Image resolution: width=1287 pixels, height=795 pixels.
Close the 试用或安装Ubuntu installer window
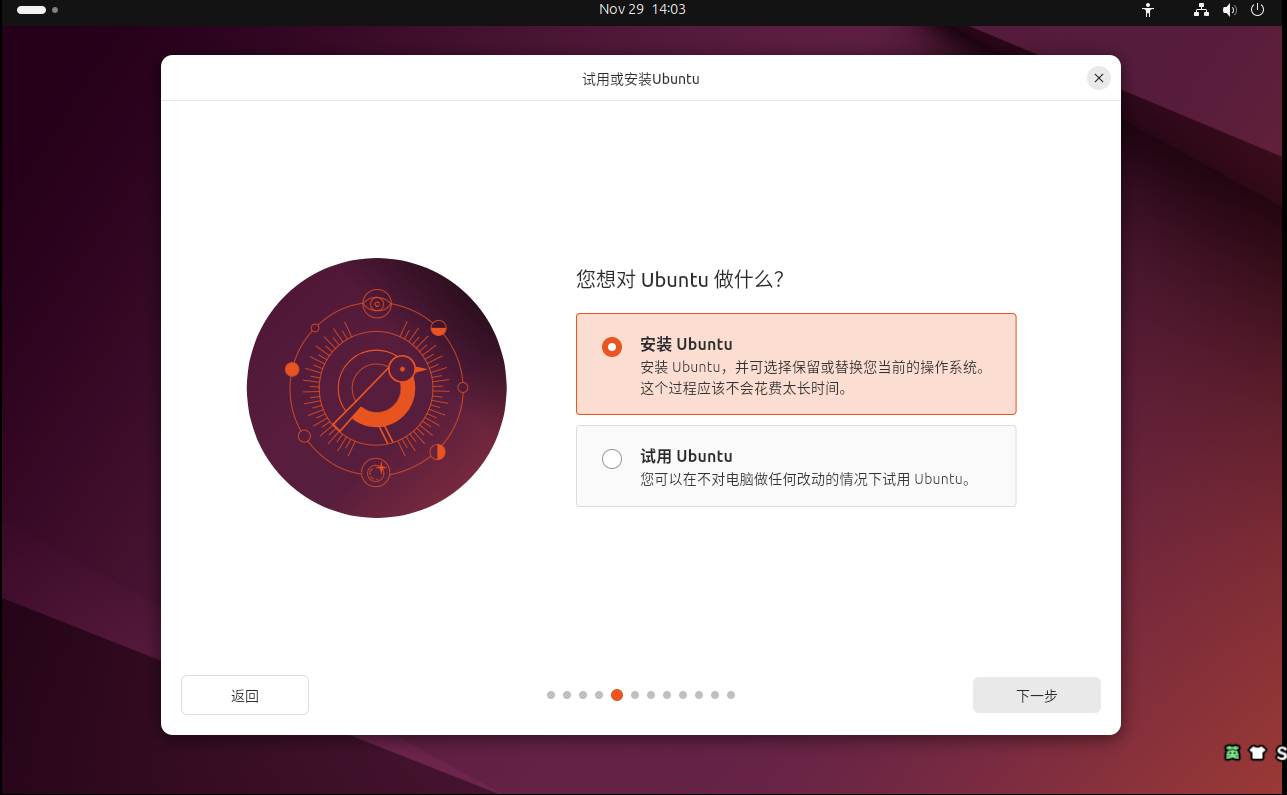(x=1099, y=78)
